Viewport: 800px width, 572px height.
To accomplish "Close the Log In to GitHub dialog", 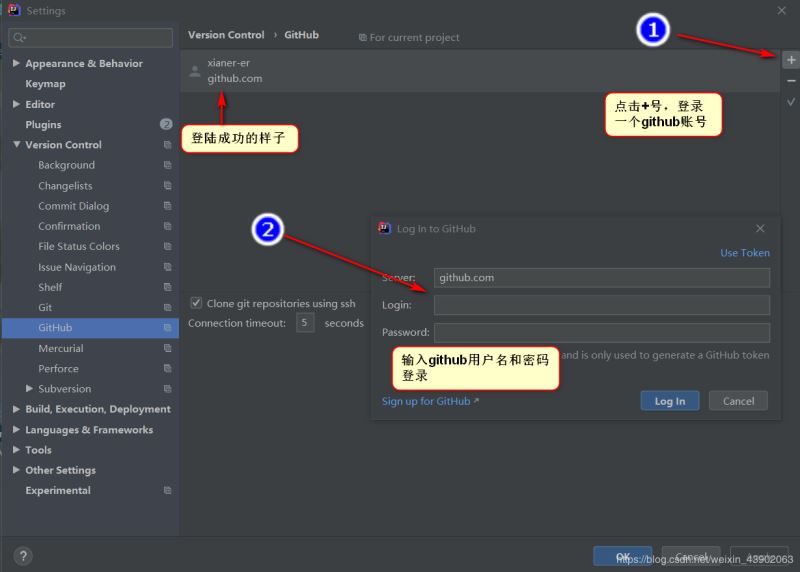I will pos(760,229).
